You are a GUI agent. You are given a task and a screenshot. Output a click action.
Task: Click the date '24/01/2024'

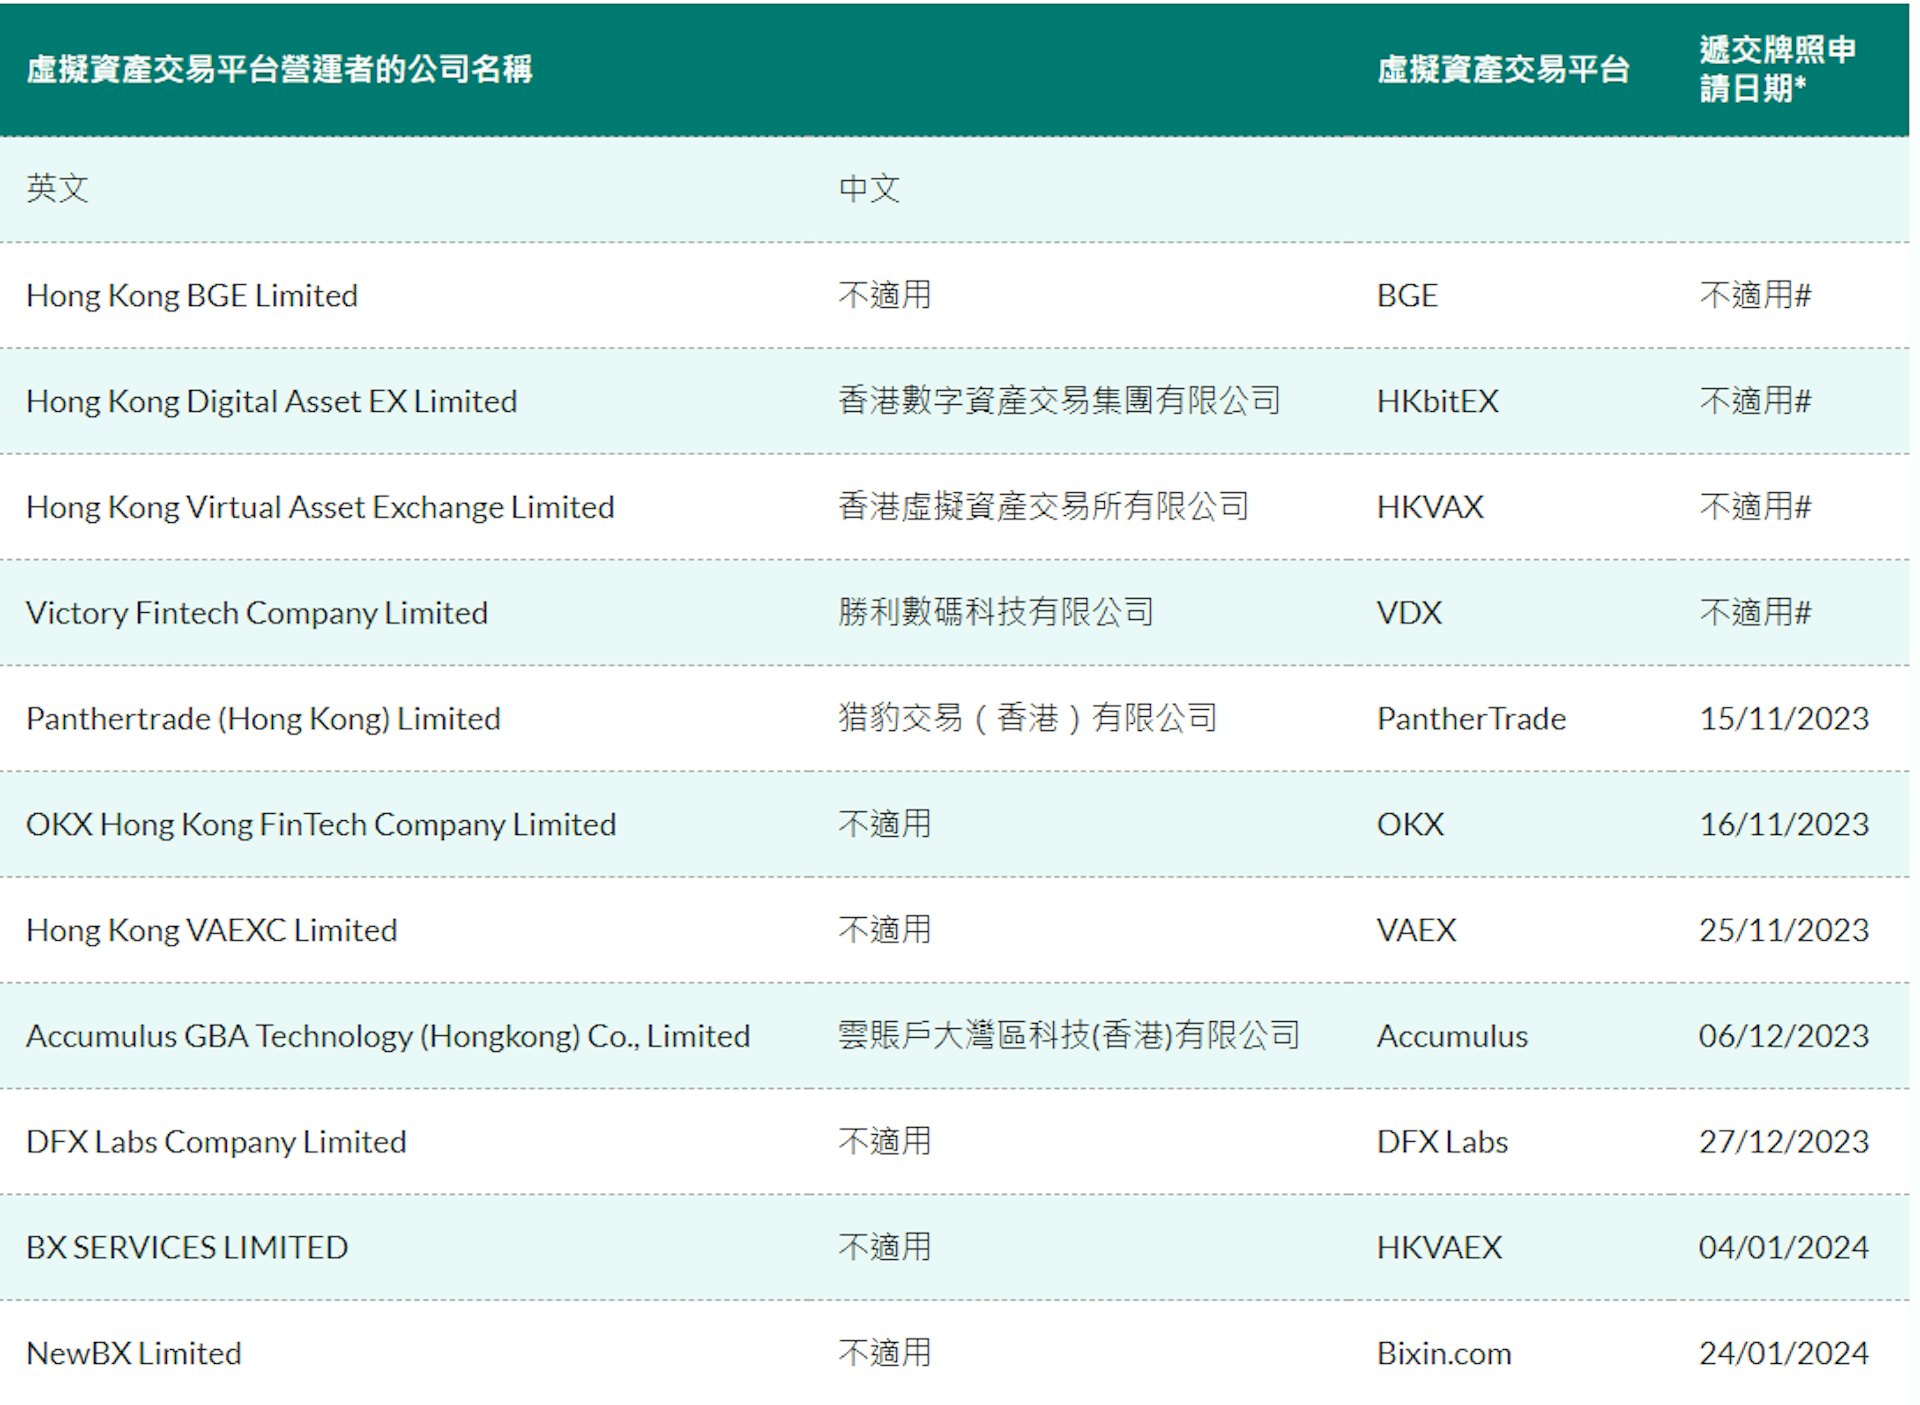pyautogui.click(x=1784, y=1353)
